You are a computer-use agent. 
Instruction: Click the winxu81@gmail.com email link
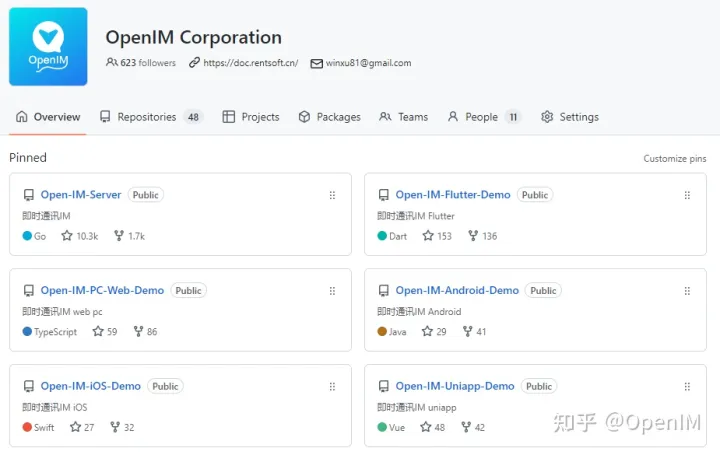[x=368, y=63]
